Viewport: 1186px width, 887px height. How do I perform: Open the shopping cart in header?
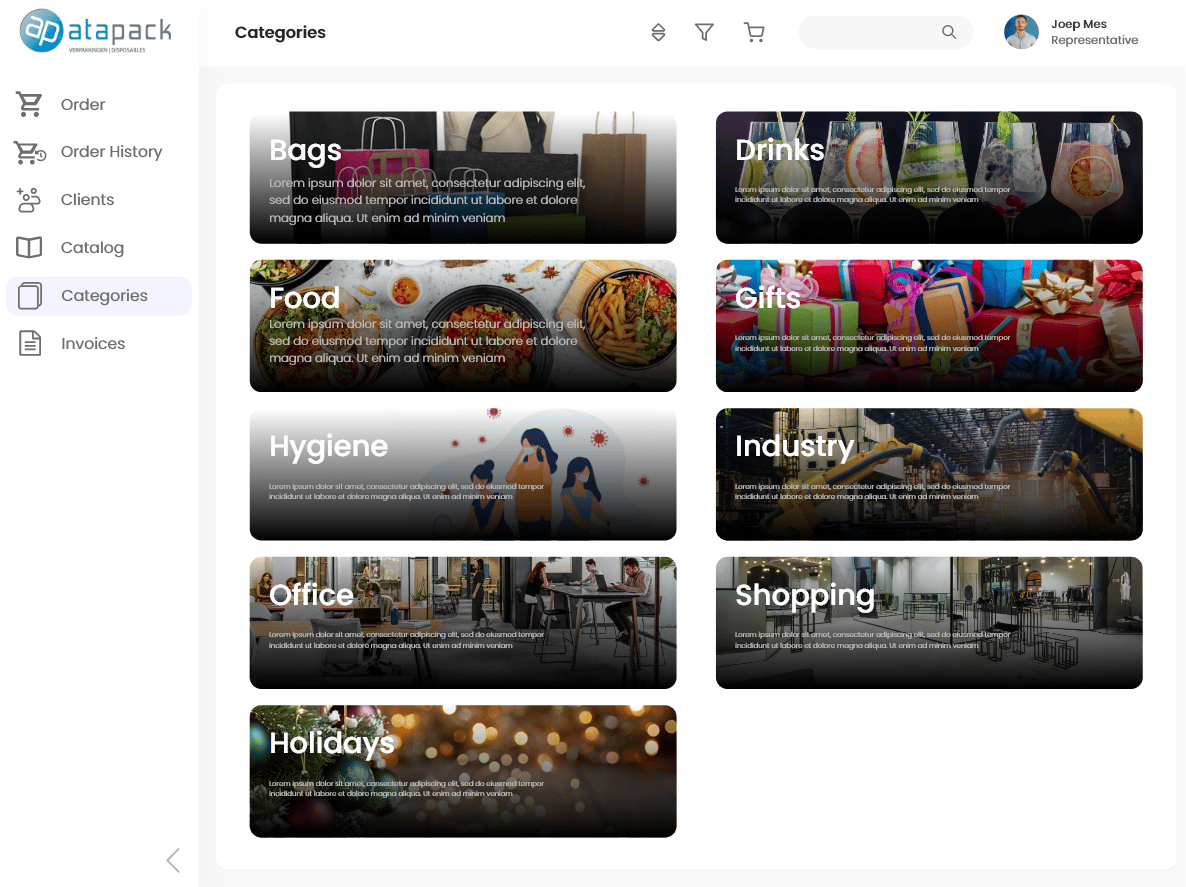754,33
